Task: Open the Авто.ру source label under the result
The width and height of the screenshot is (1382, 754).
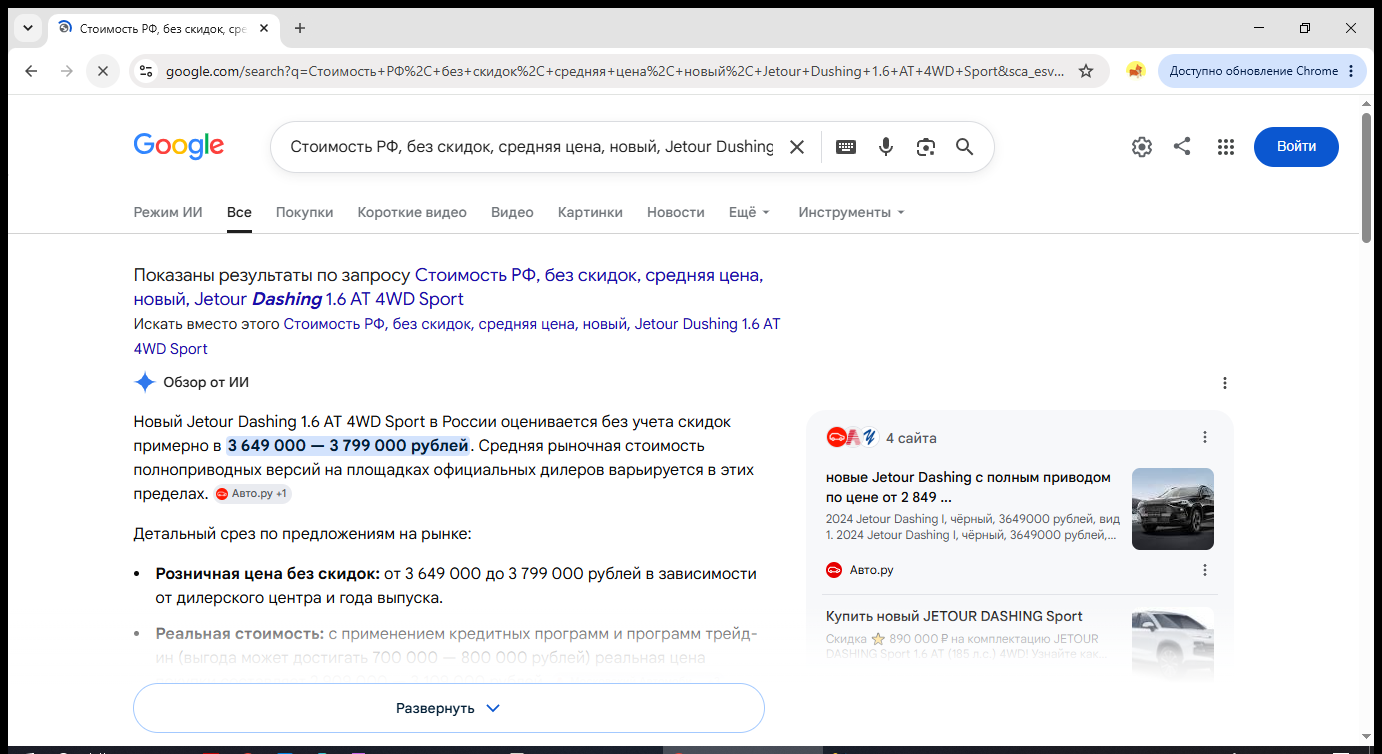Action: (x=860, y=570)
